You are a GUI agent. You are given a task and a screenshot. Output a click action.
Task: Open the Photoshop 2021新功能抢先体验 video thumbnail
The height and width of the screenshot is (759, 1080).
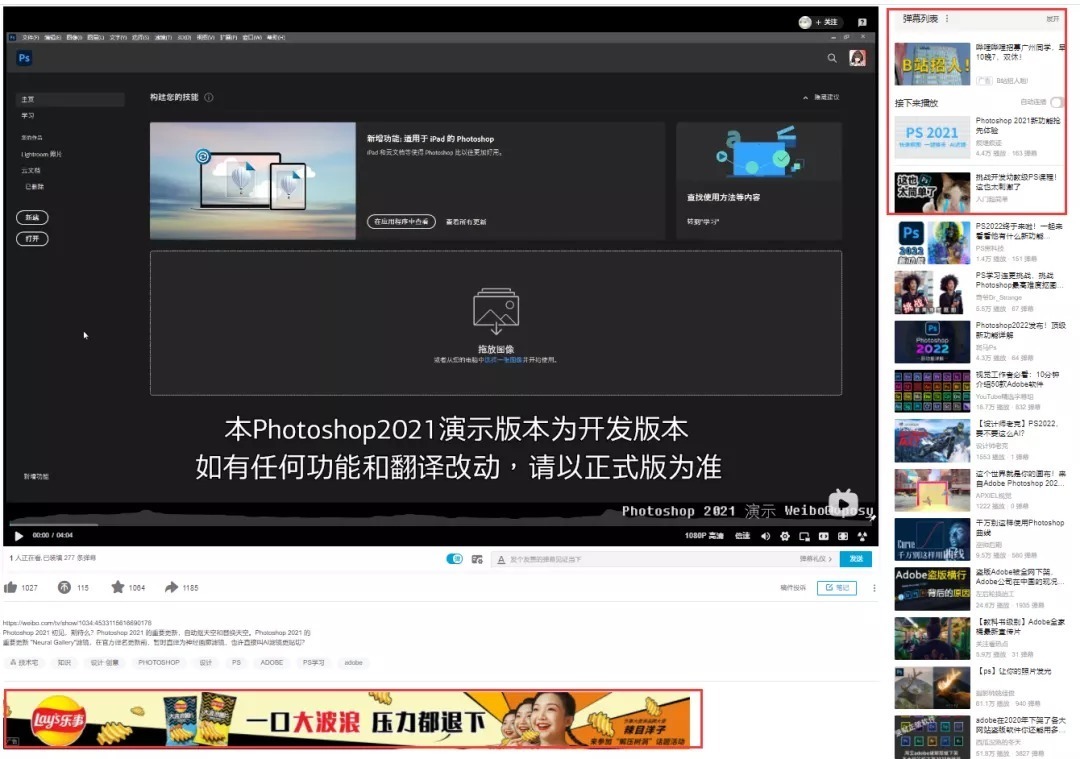click(932, 137)
